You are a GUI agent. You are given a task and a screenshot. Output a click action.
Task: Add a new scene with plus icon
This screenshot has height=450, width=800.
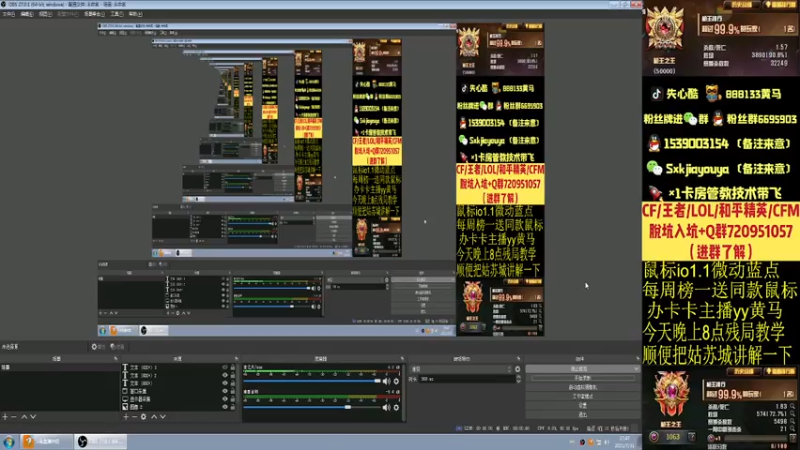pos(5,417)
